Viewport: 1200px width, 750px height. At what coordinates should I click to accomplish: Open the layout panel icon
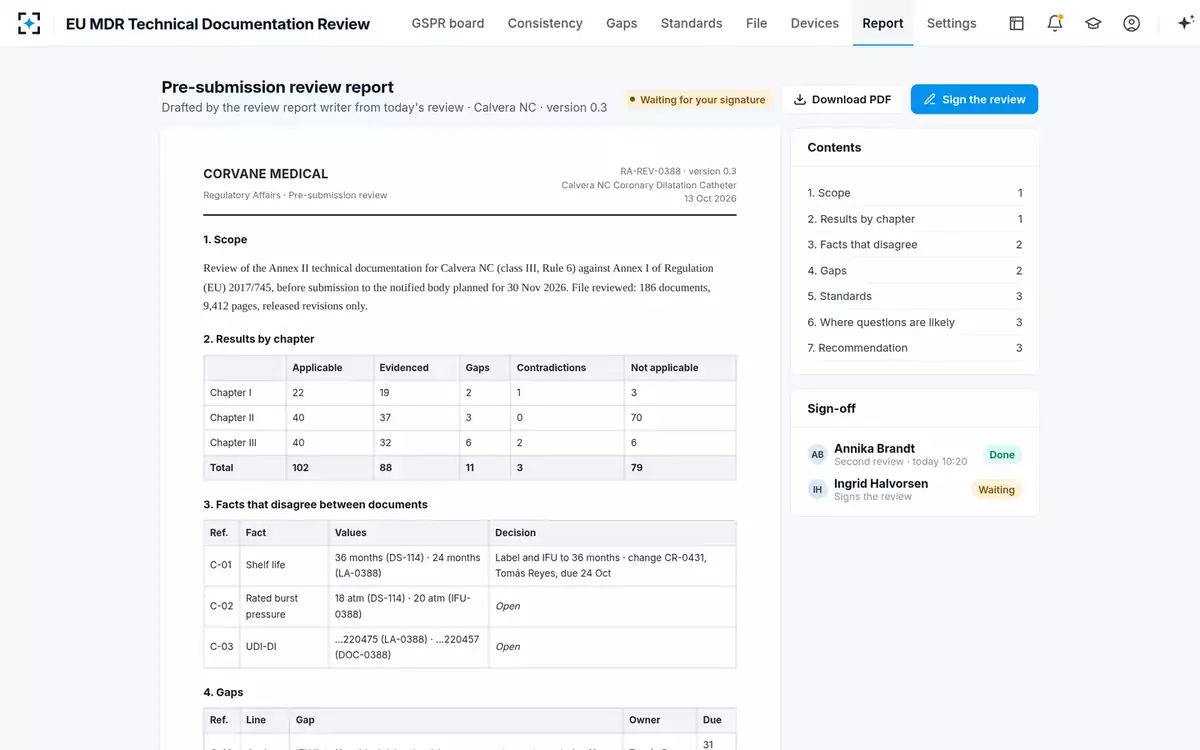1016,23
